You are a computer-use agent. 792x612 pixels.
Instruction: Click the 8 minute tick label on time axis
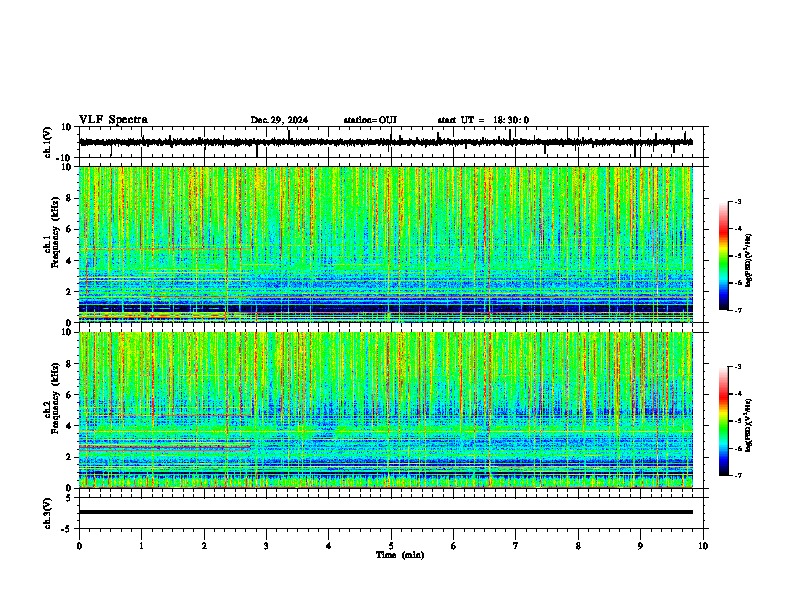(x=578, y=546)
